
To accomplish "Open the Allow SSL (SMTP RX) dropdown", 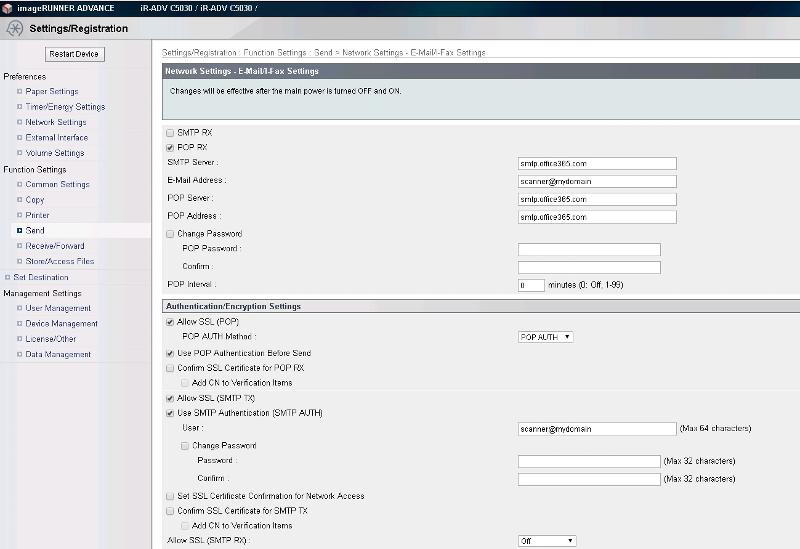I will [x=547, y=541].
